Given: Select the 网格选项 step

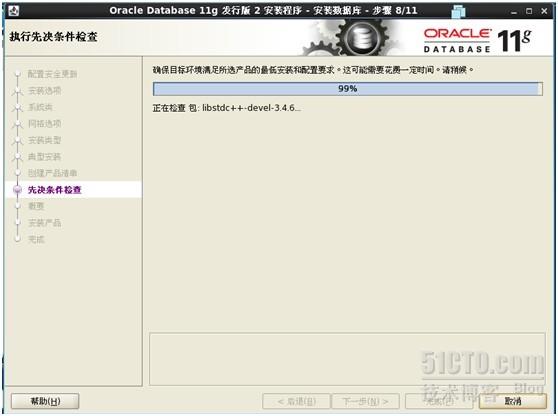Looking at the screenshot, I should (44, 123).
